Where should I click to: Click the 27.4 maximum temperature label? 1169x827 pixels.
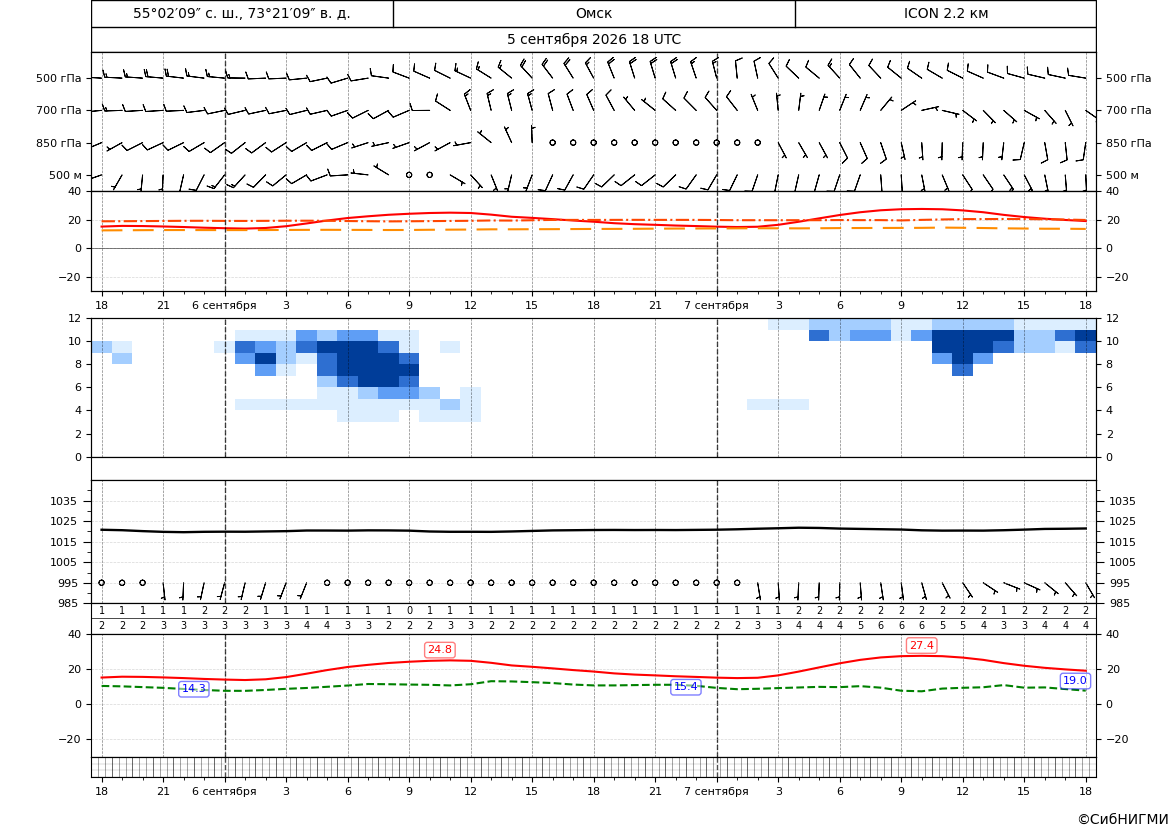pos(921,645)
